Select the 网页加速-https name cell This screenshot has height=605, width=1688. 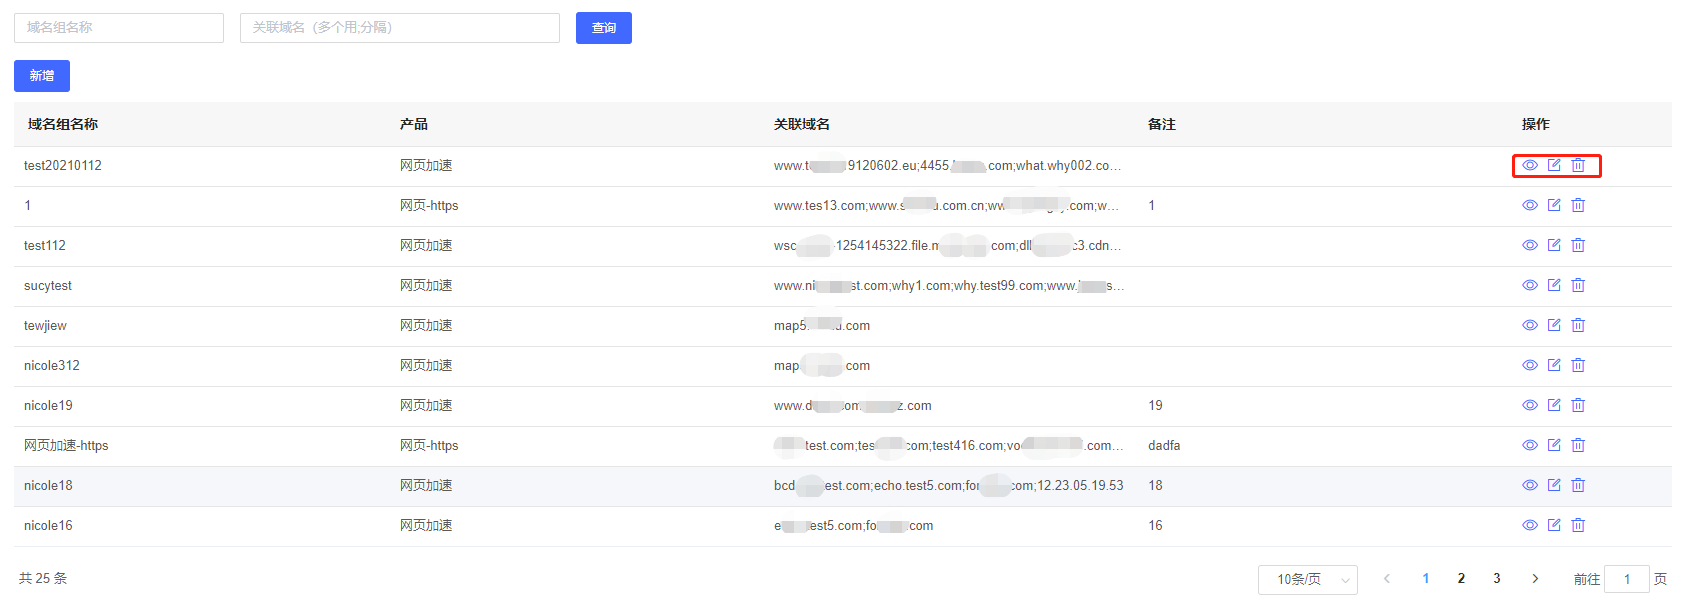66,445
